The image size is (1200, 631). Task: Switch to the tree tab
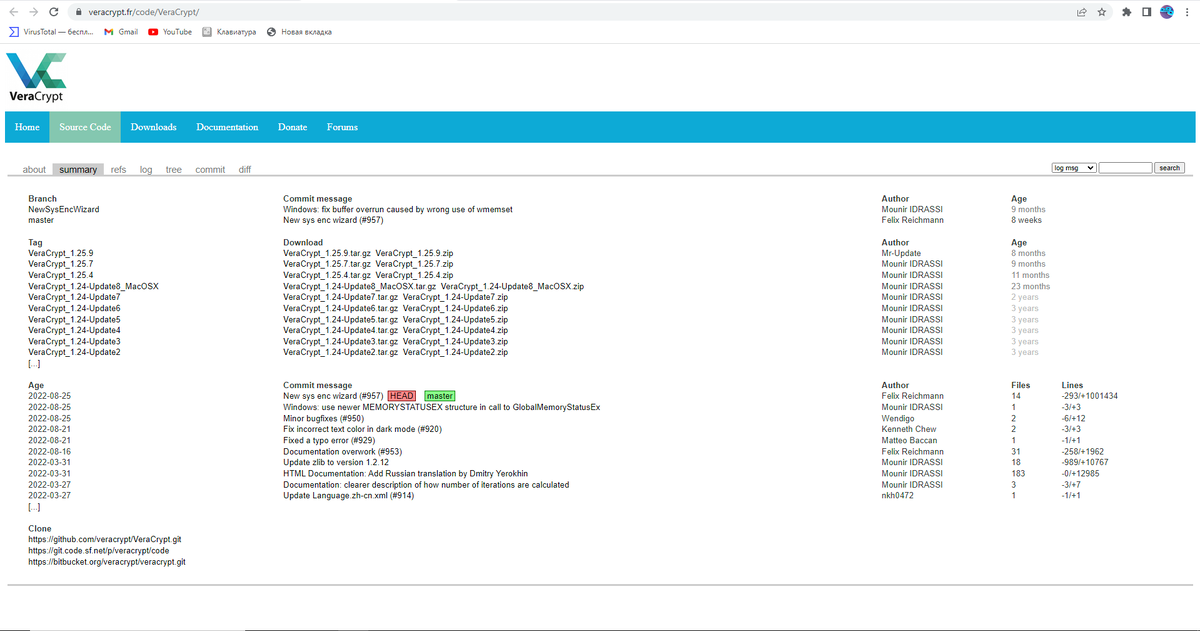coord(173,170)
